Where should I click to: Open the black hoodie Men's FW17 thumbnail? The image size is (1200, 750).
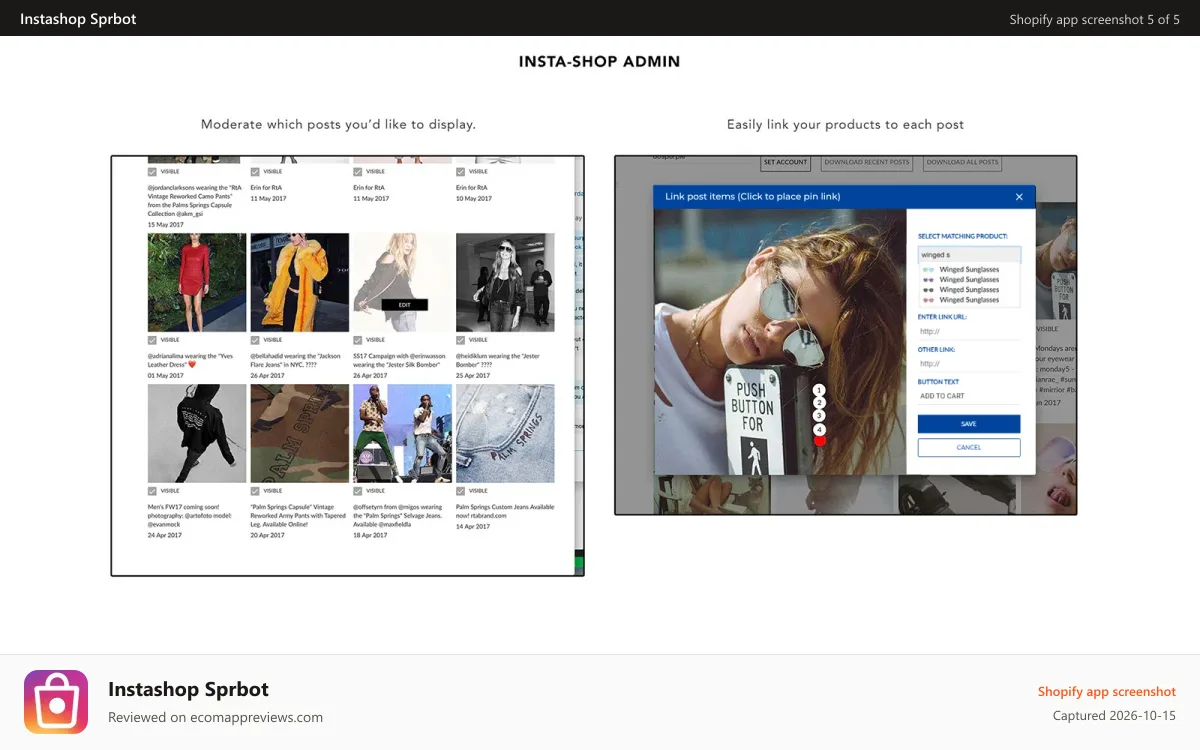197,434
